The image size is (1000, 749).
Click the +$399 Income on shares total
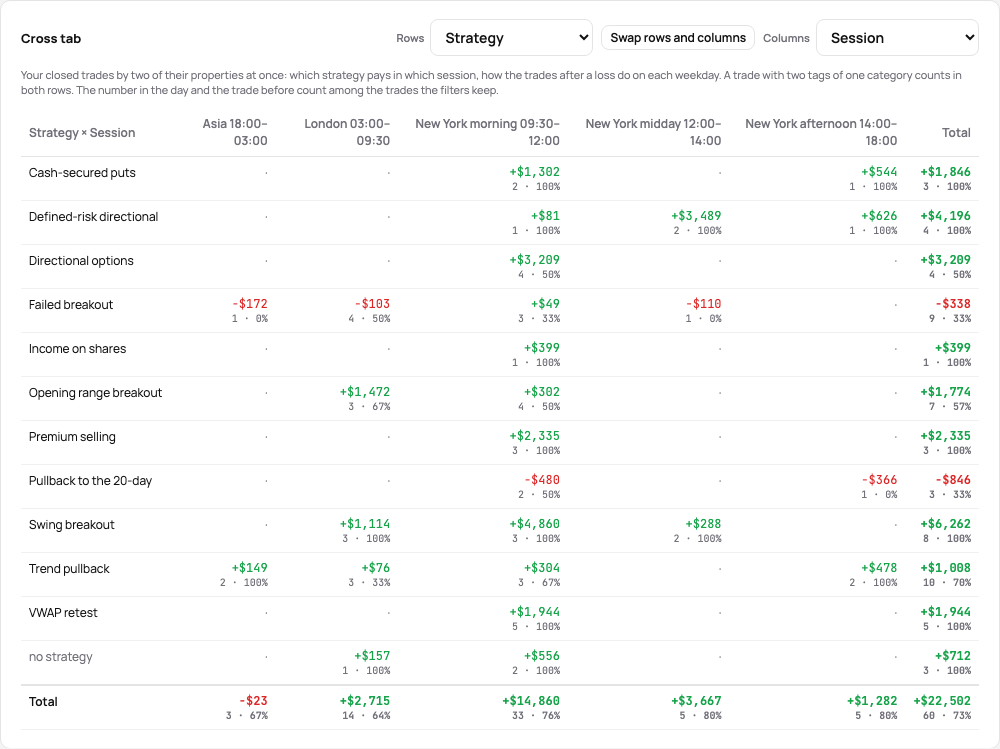point(946,354)
